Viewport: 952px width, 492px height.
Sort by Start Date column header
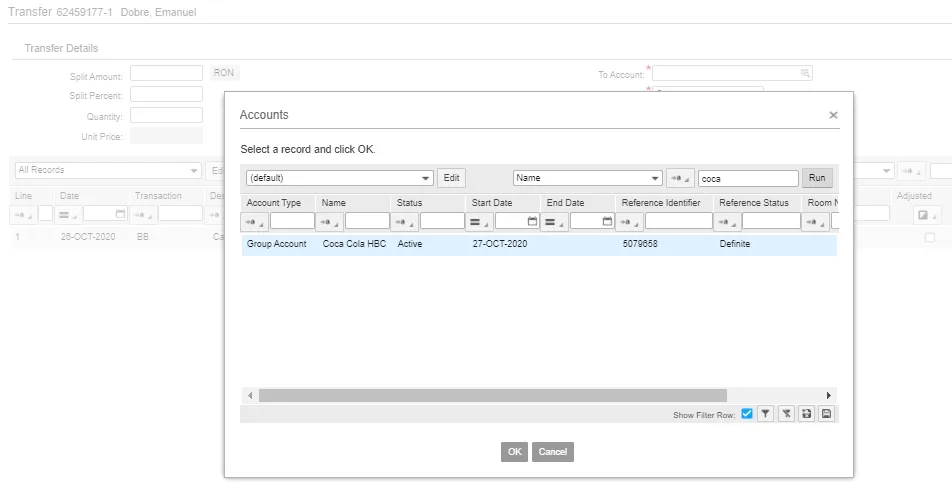(x=492, y=203)
